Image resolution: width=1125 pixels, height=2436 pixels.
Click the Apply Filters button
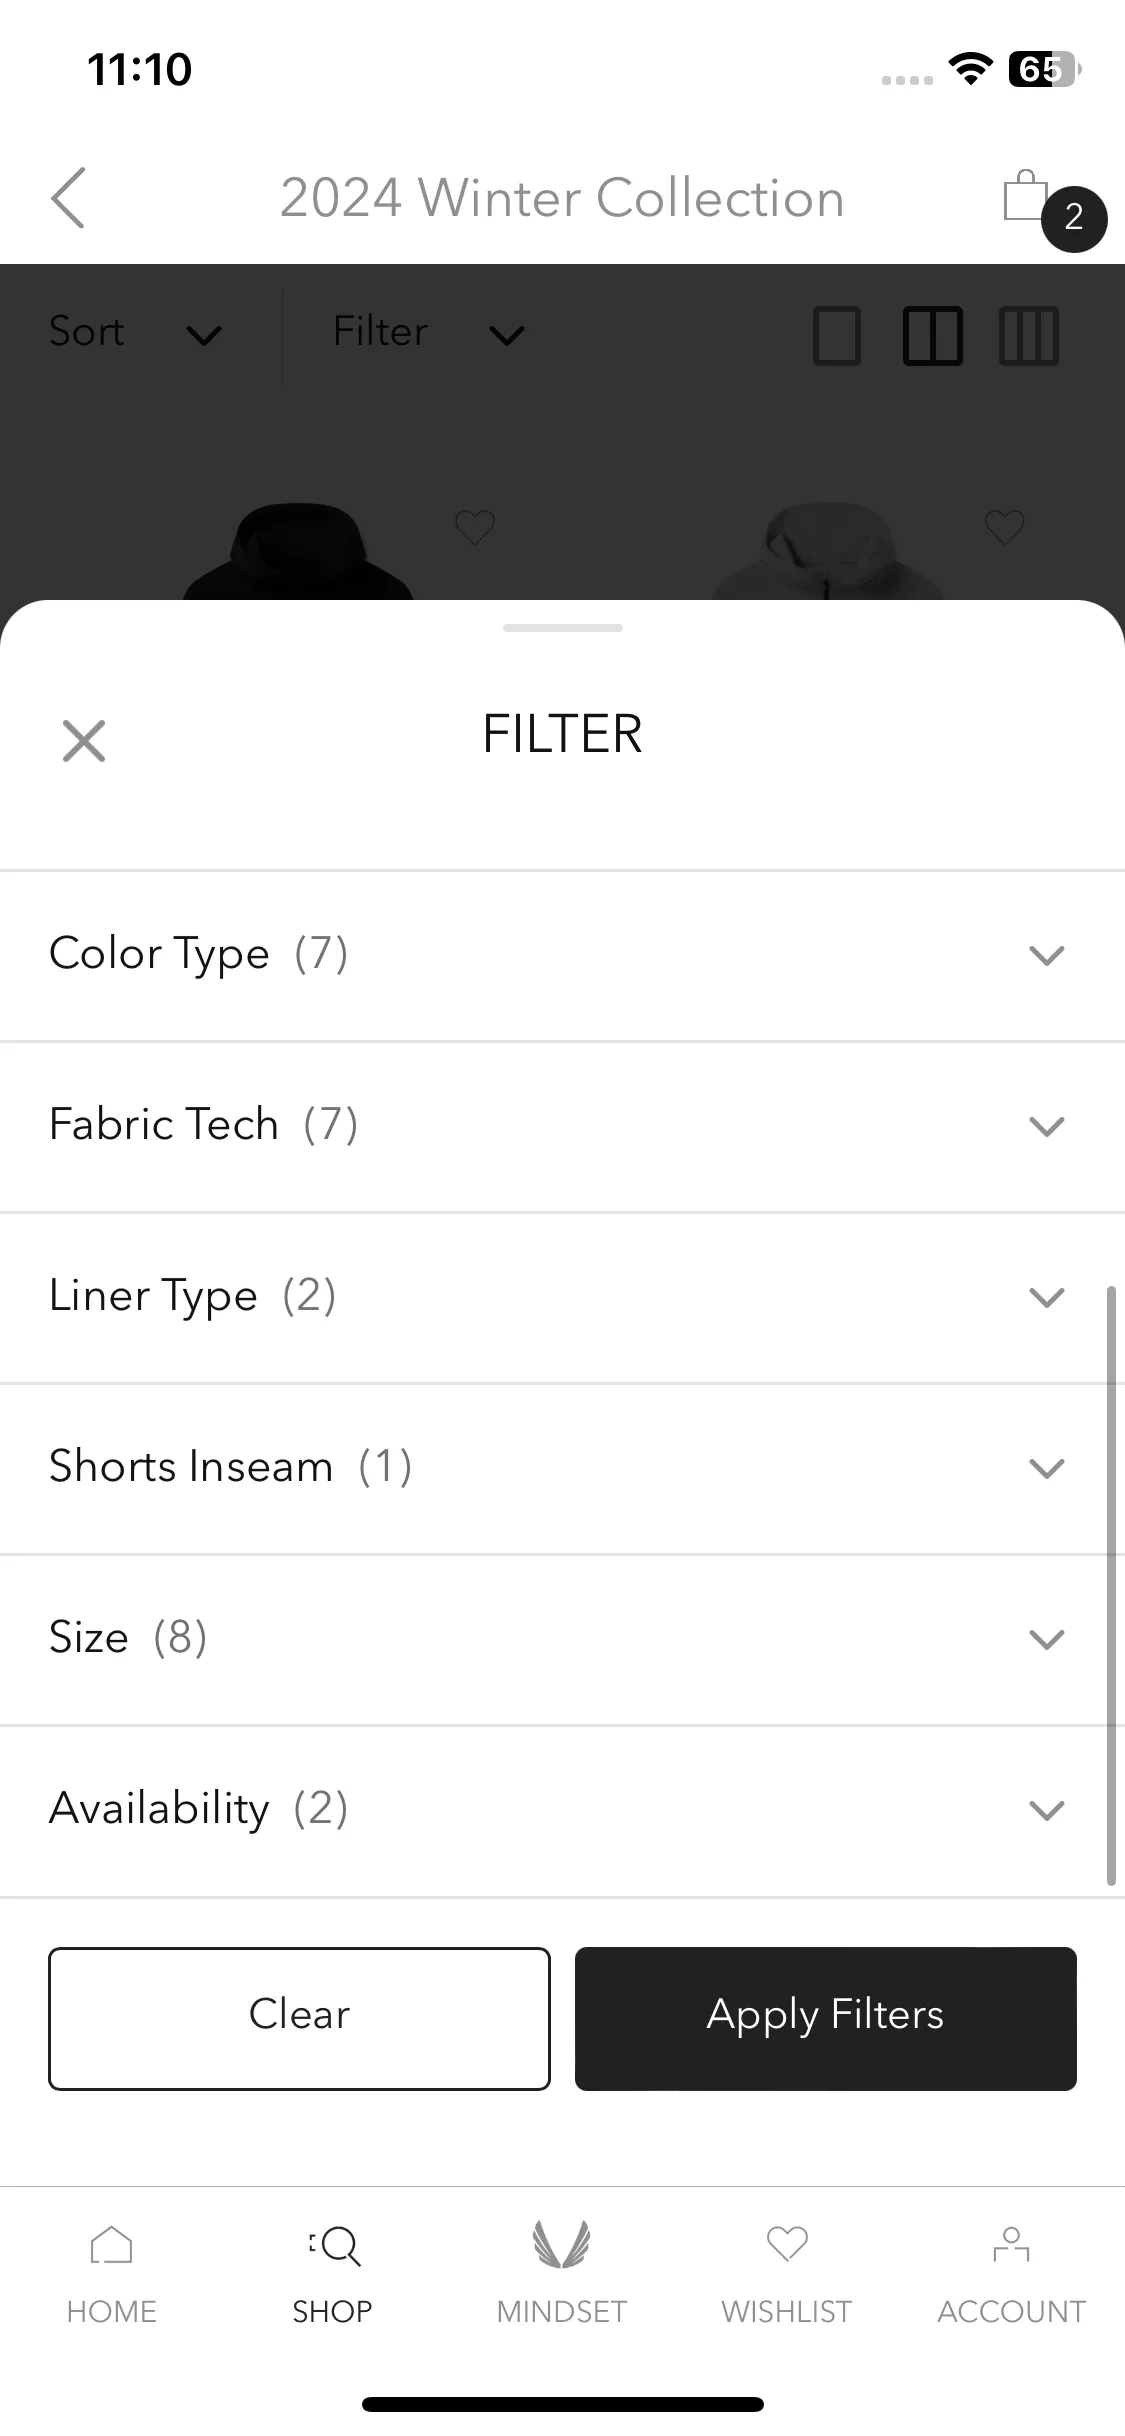pos(825,2018)
